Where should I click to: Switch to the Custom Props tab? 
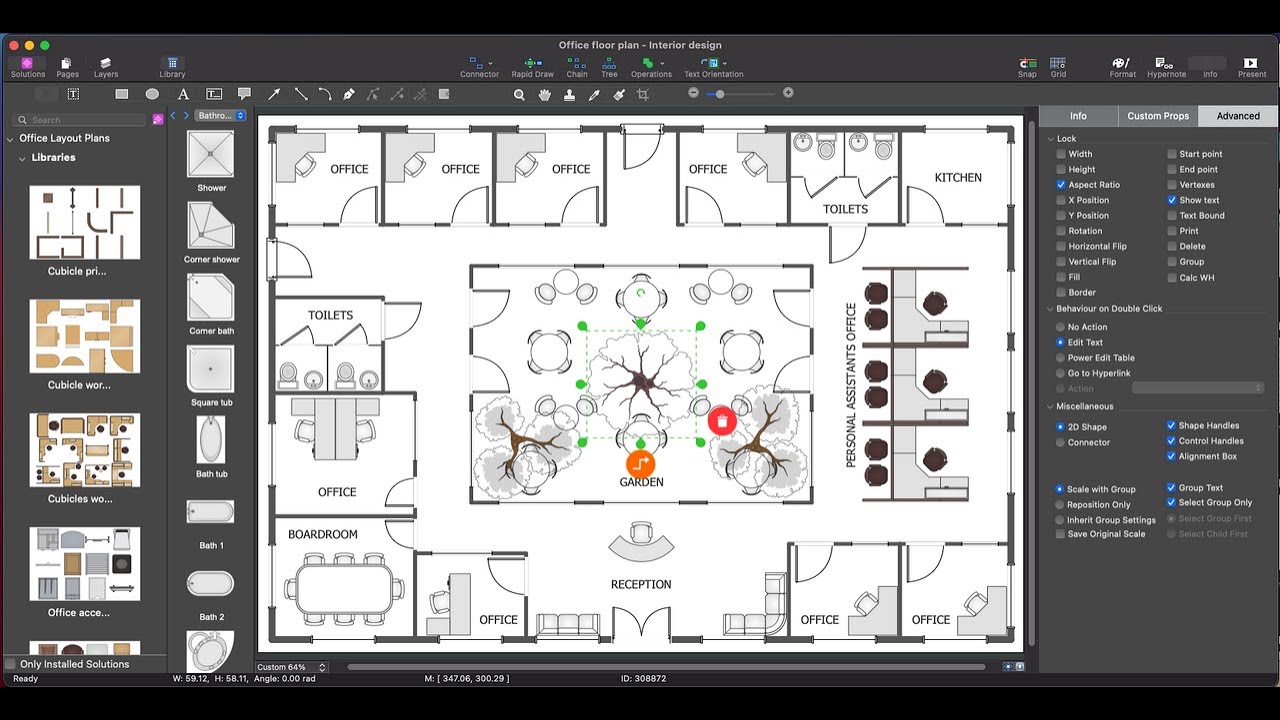(x=1158, y=116)
